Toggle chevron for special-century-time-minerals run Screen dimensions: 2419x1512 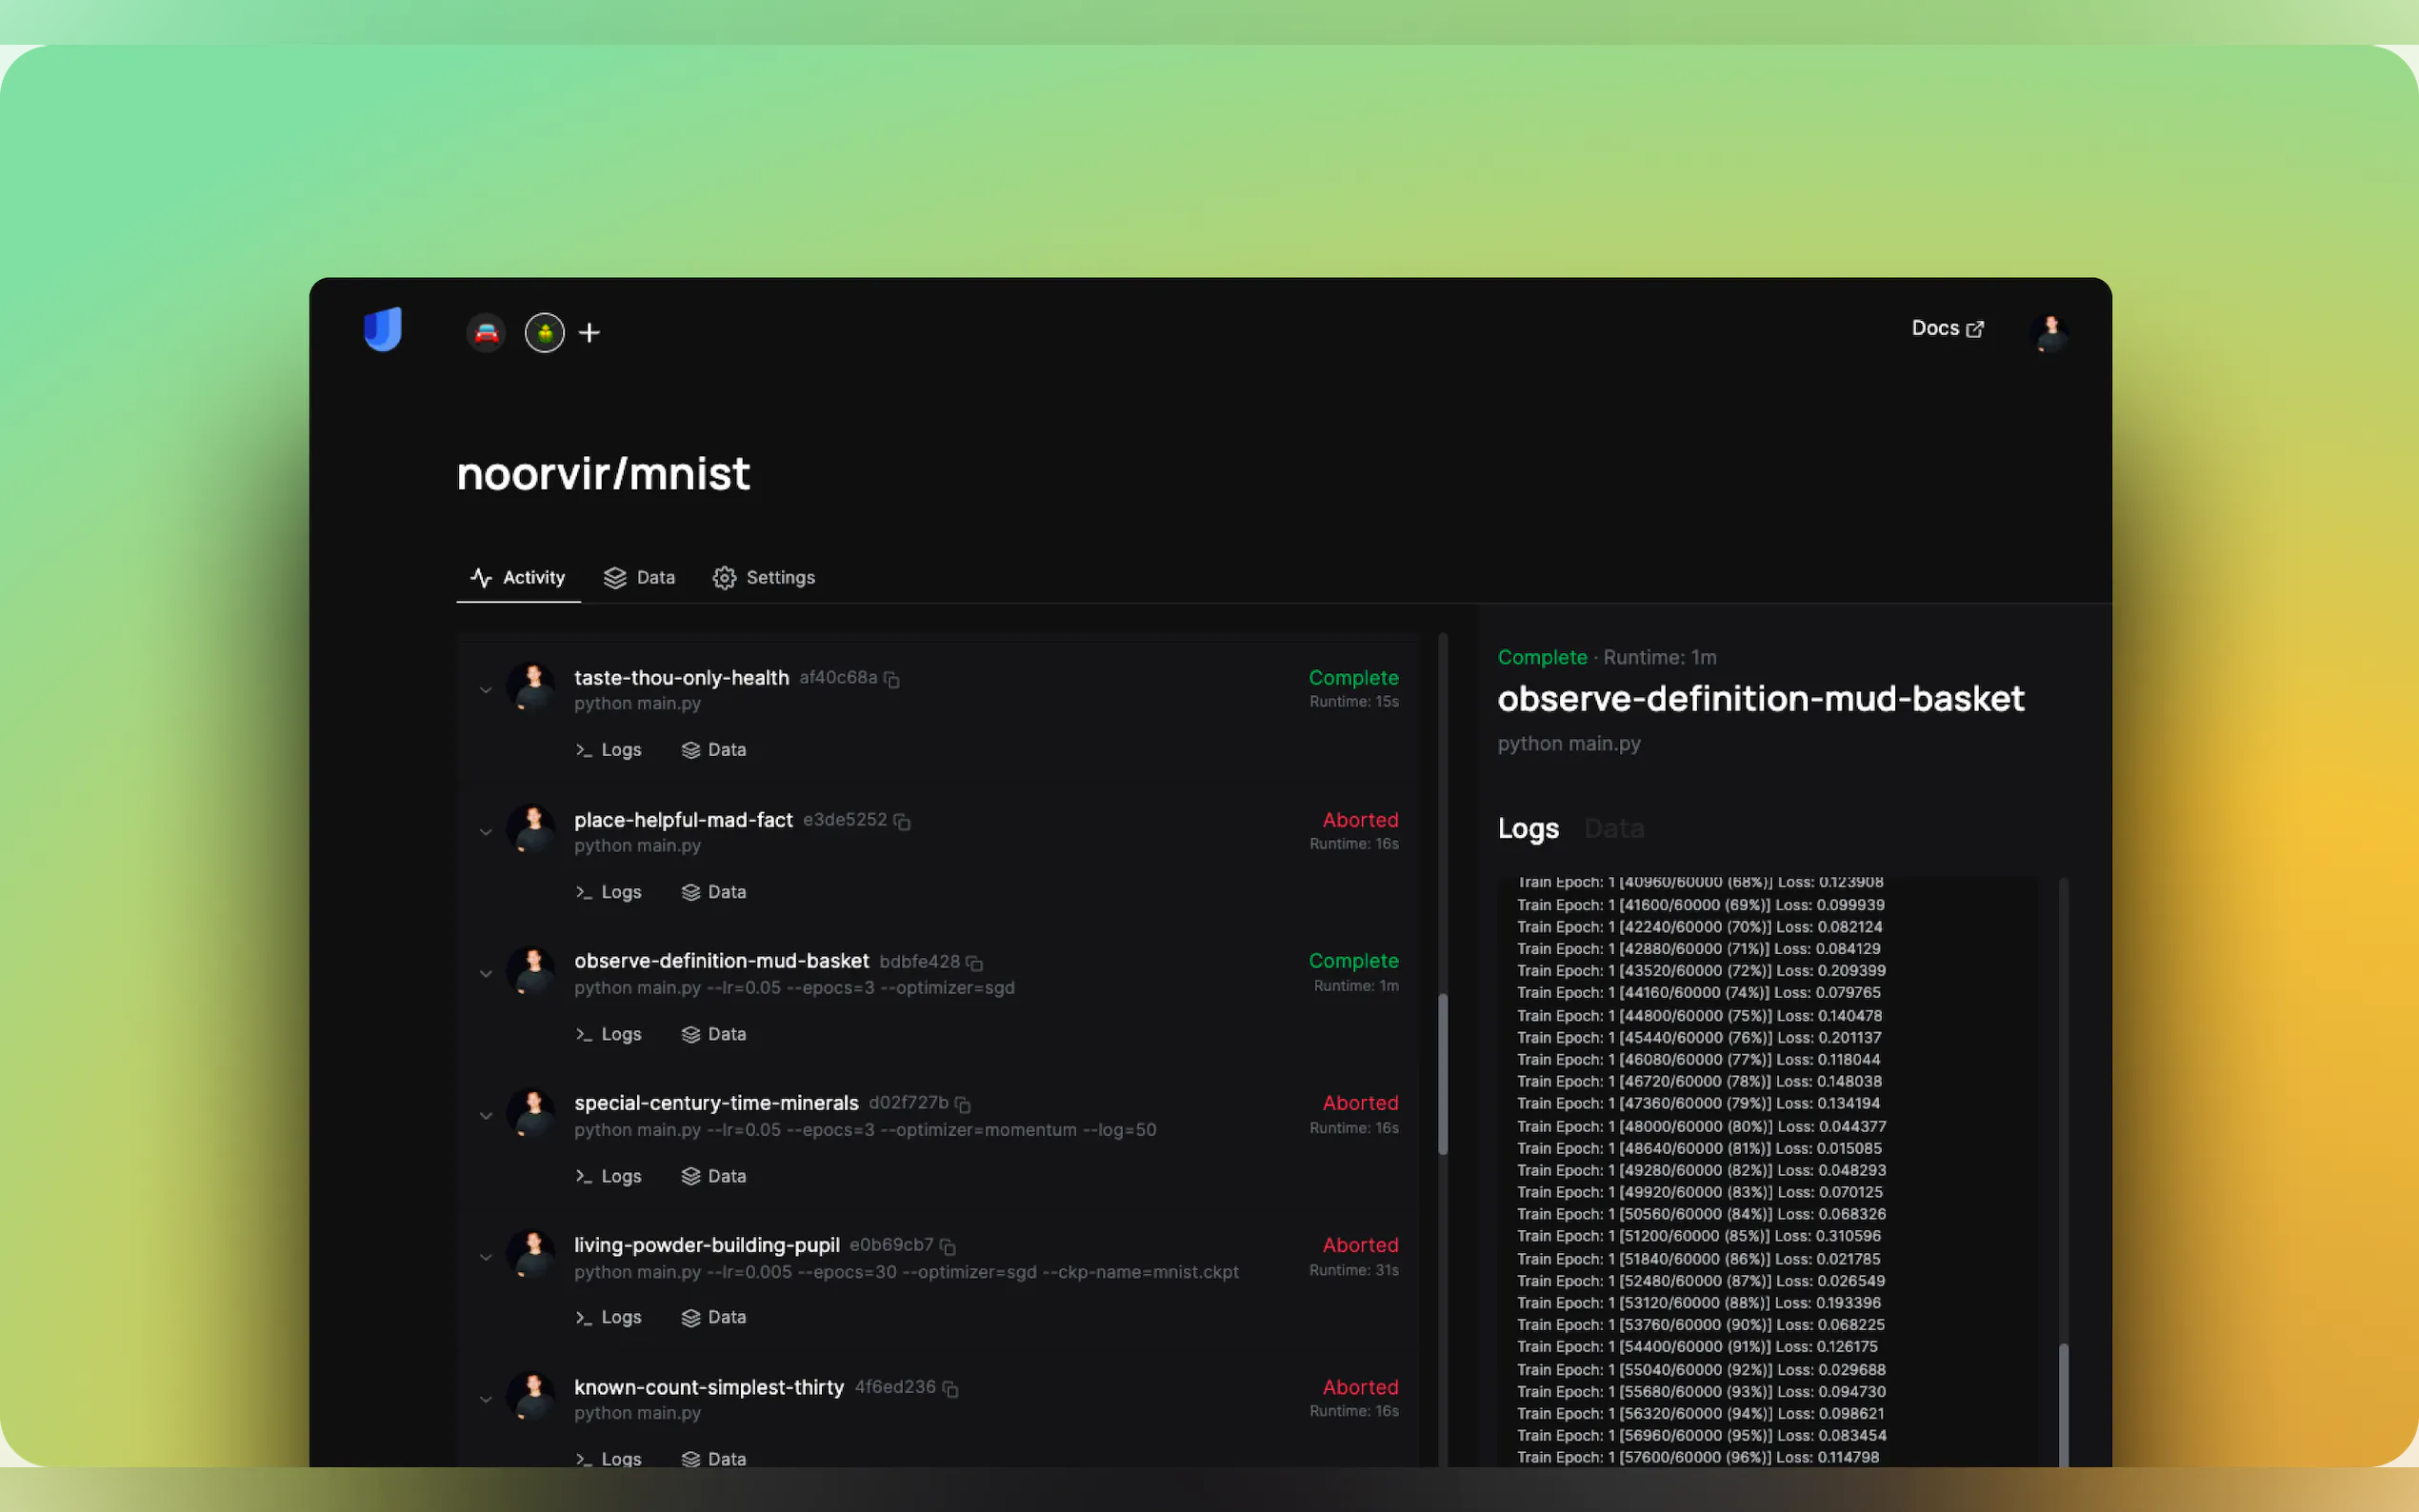(x=485, y=1116)
